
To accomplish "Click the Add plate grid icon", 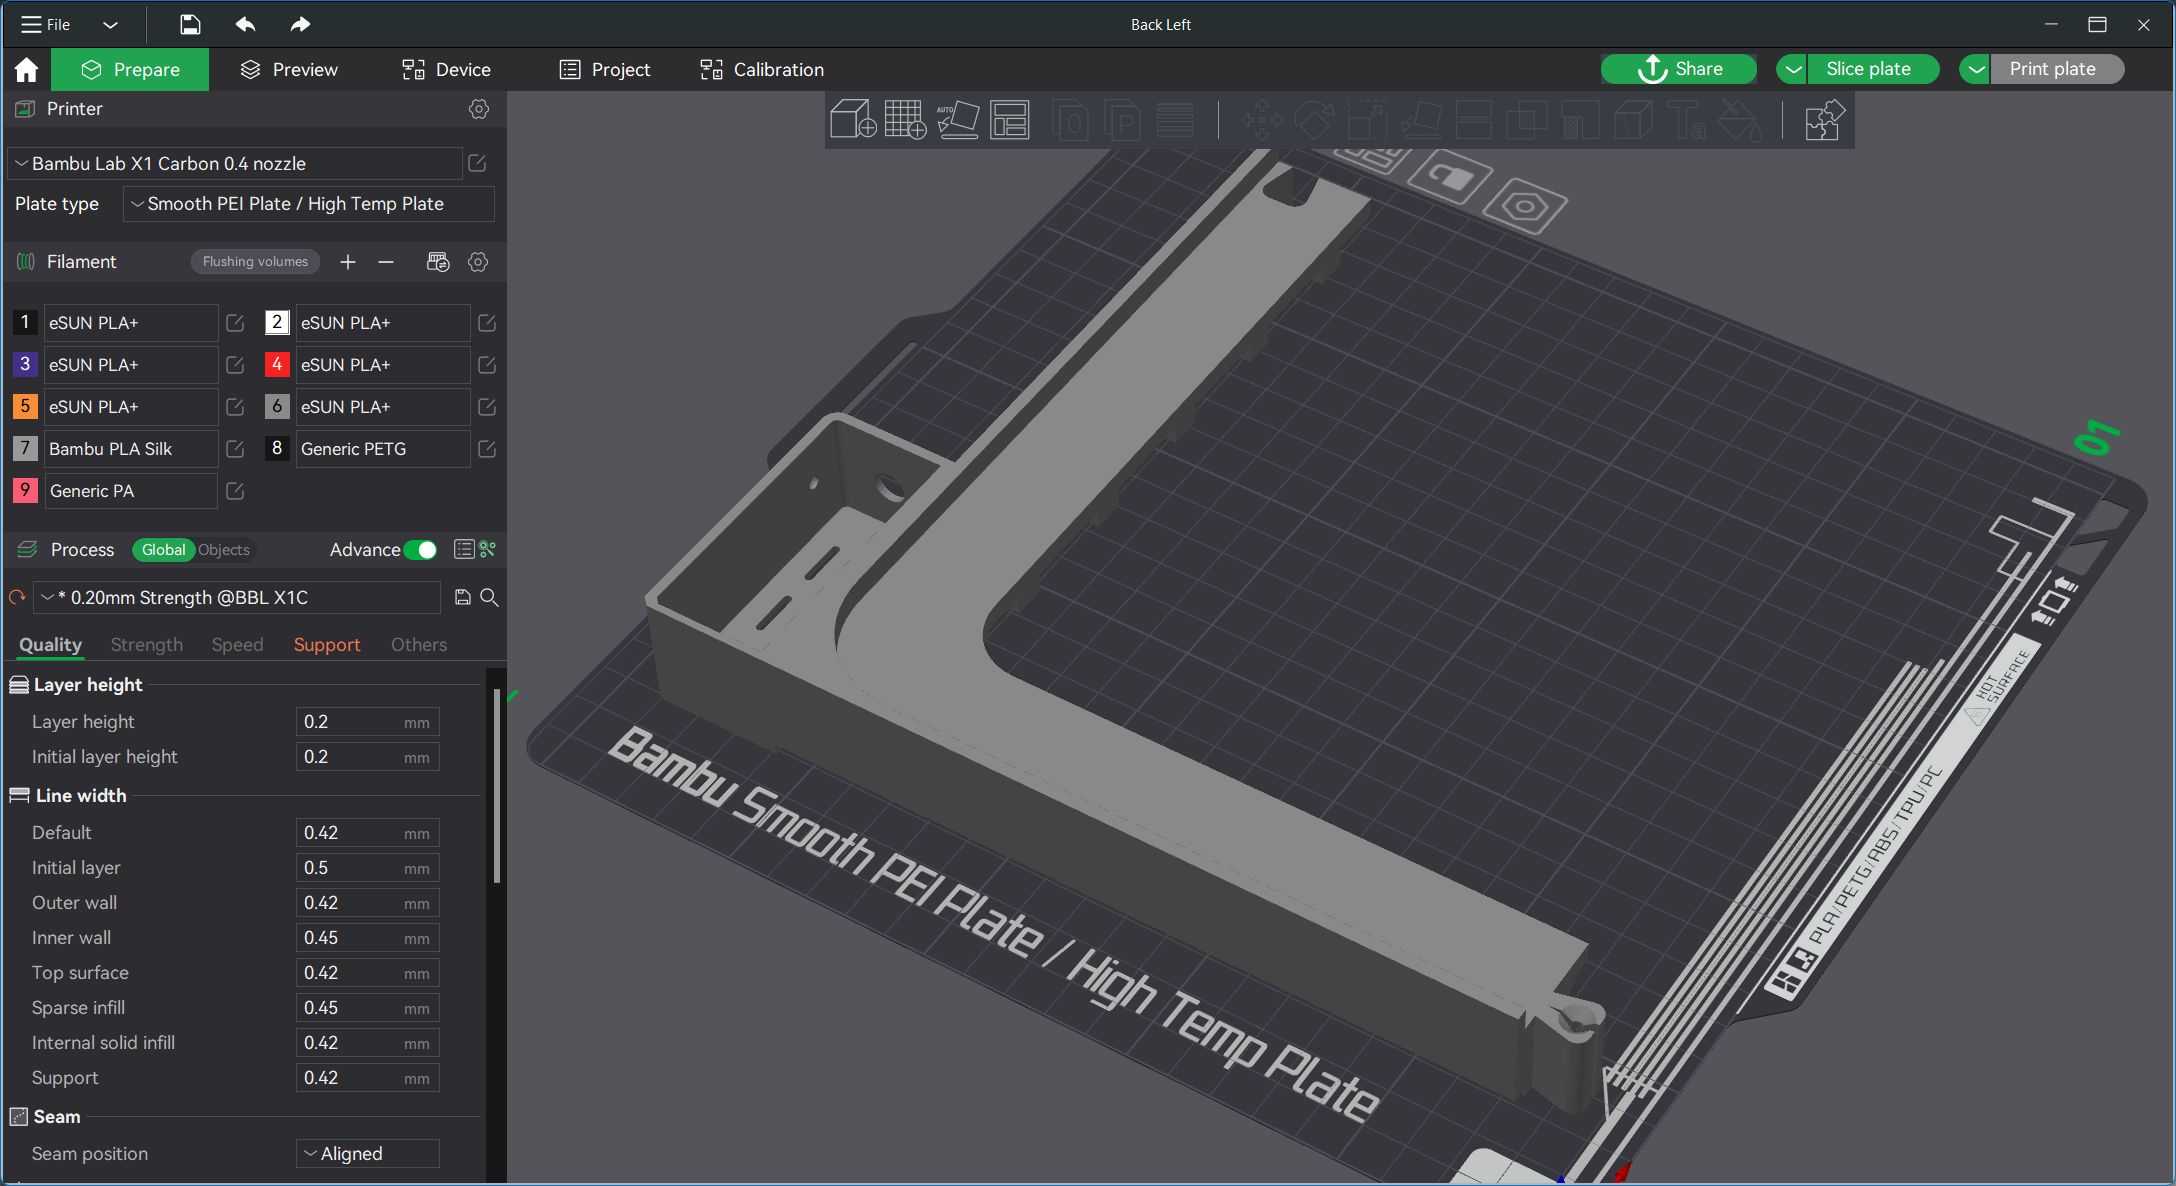I will pos(905,120).
